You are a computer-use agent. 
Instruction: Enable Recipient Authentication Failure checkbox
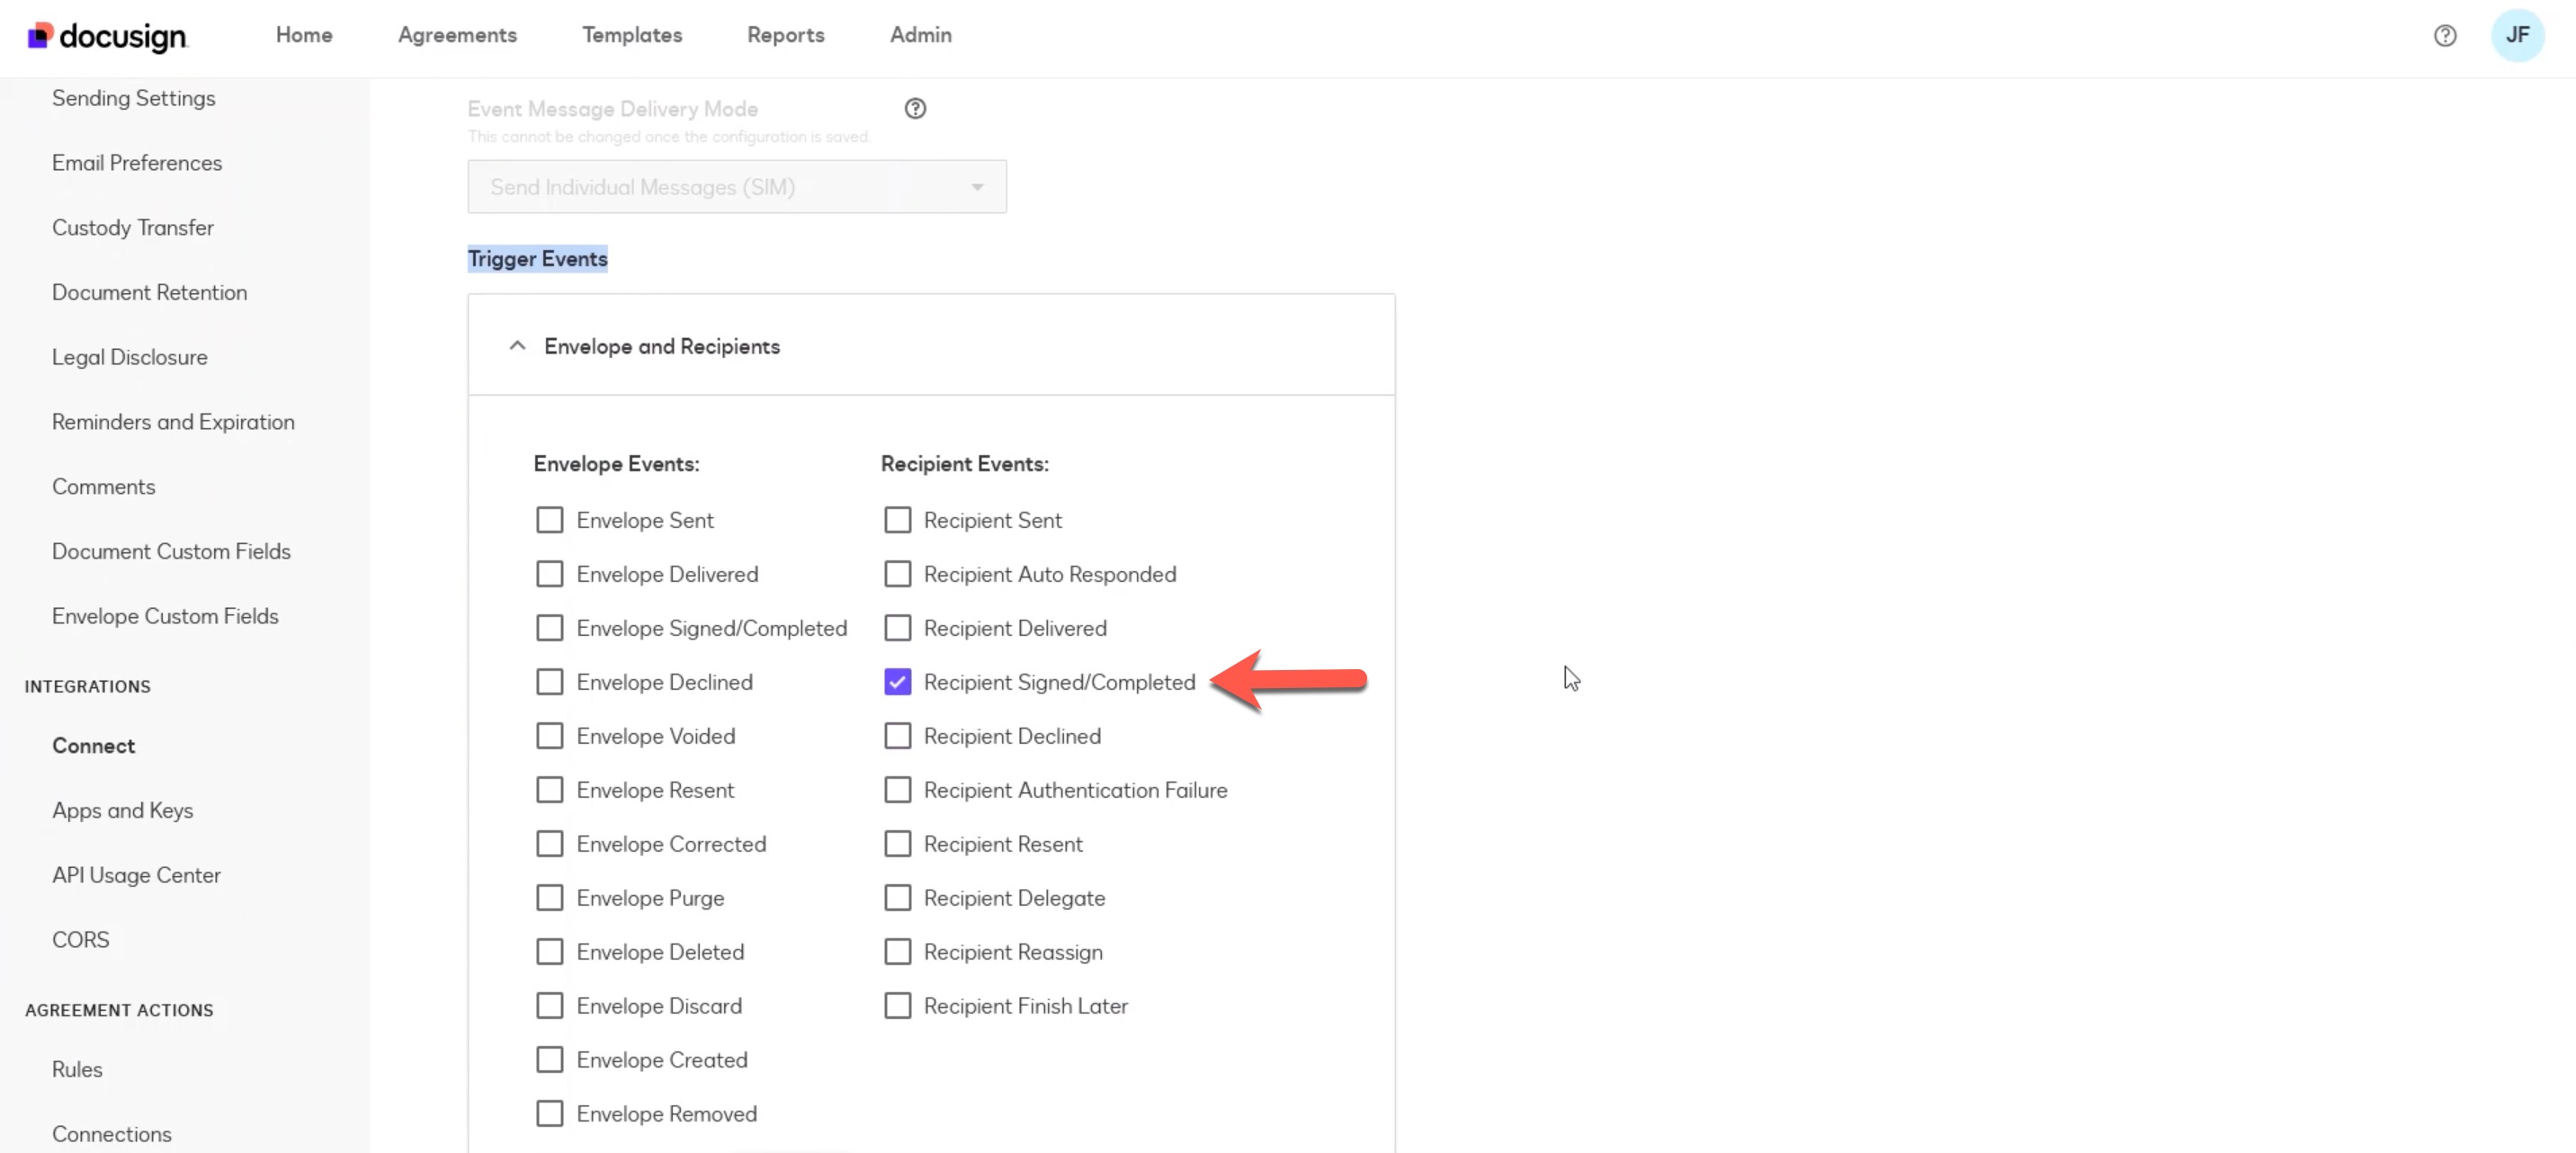click(897, 790)
